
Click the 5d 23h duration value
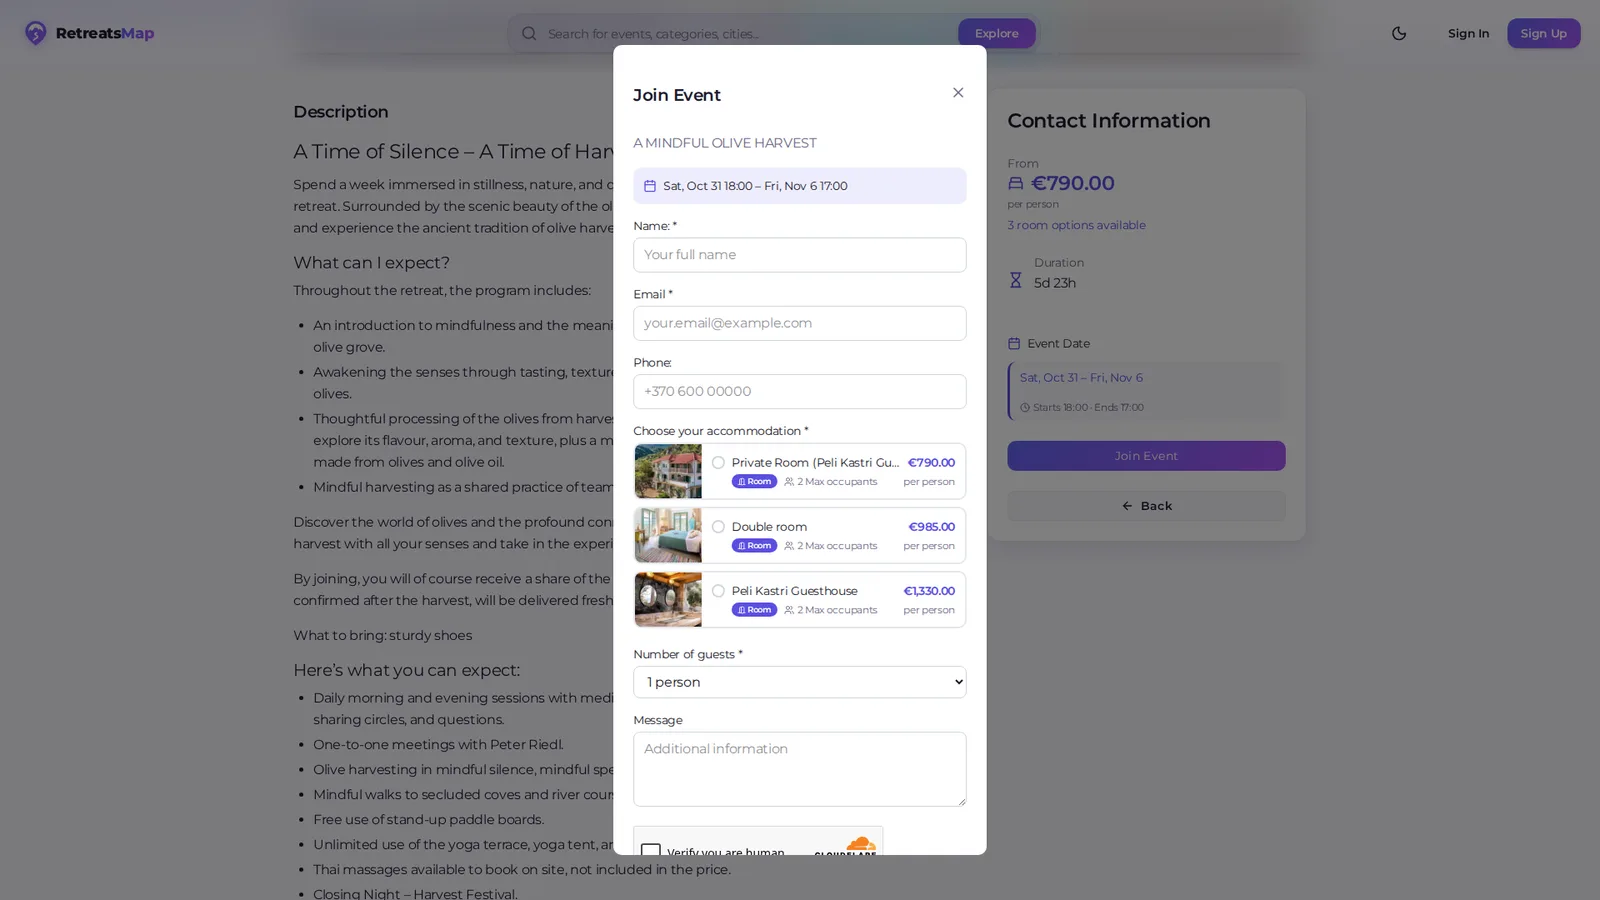pyautogui.click(x=1055, y=283)
